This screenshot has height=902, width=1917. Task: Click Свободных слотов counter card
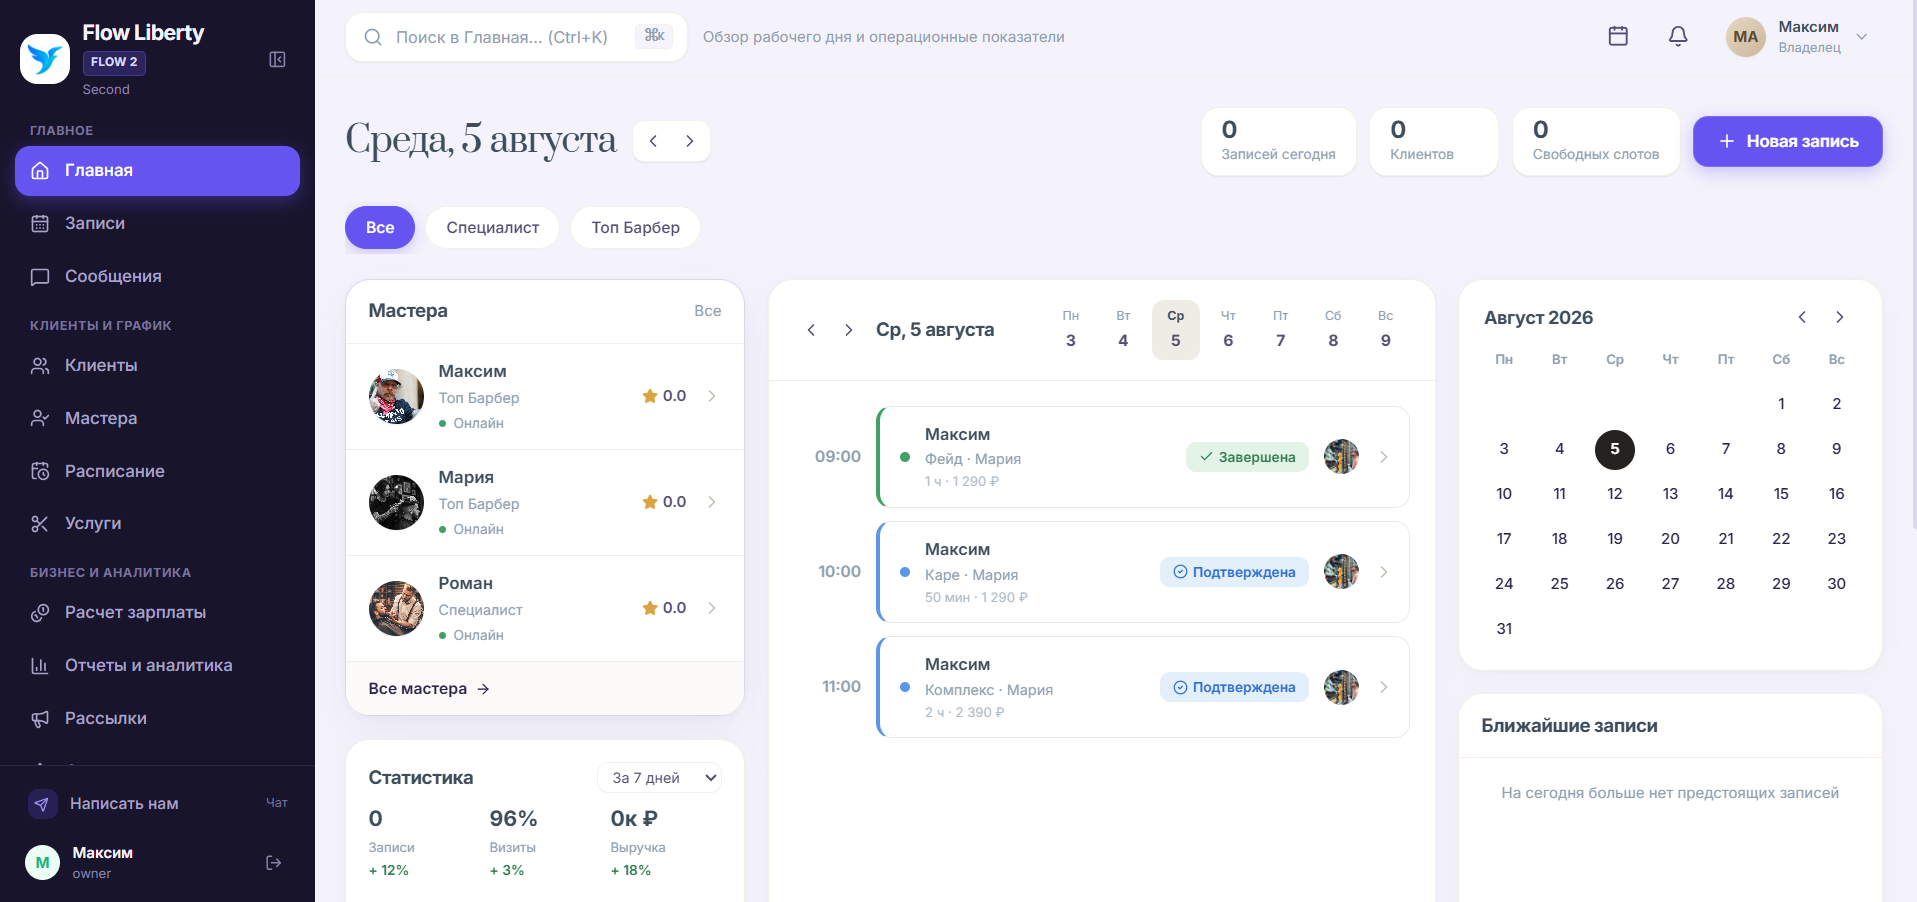pyautogui.click(x=1595, y=142)
